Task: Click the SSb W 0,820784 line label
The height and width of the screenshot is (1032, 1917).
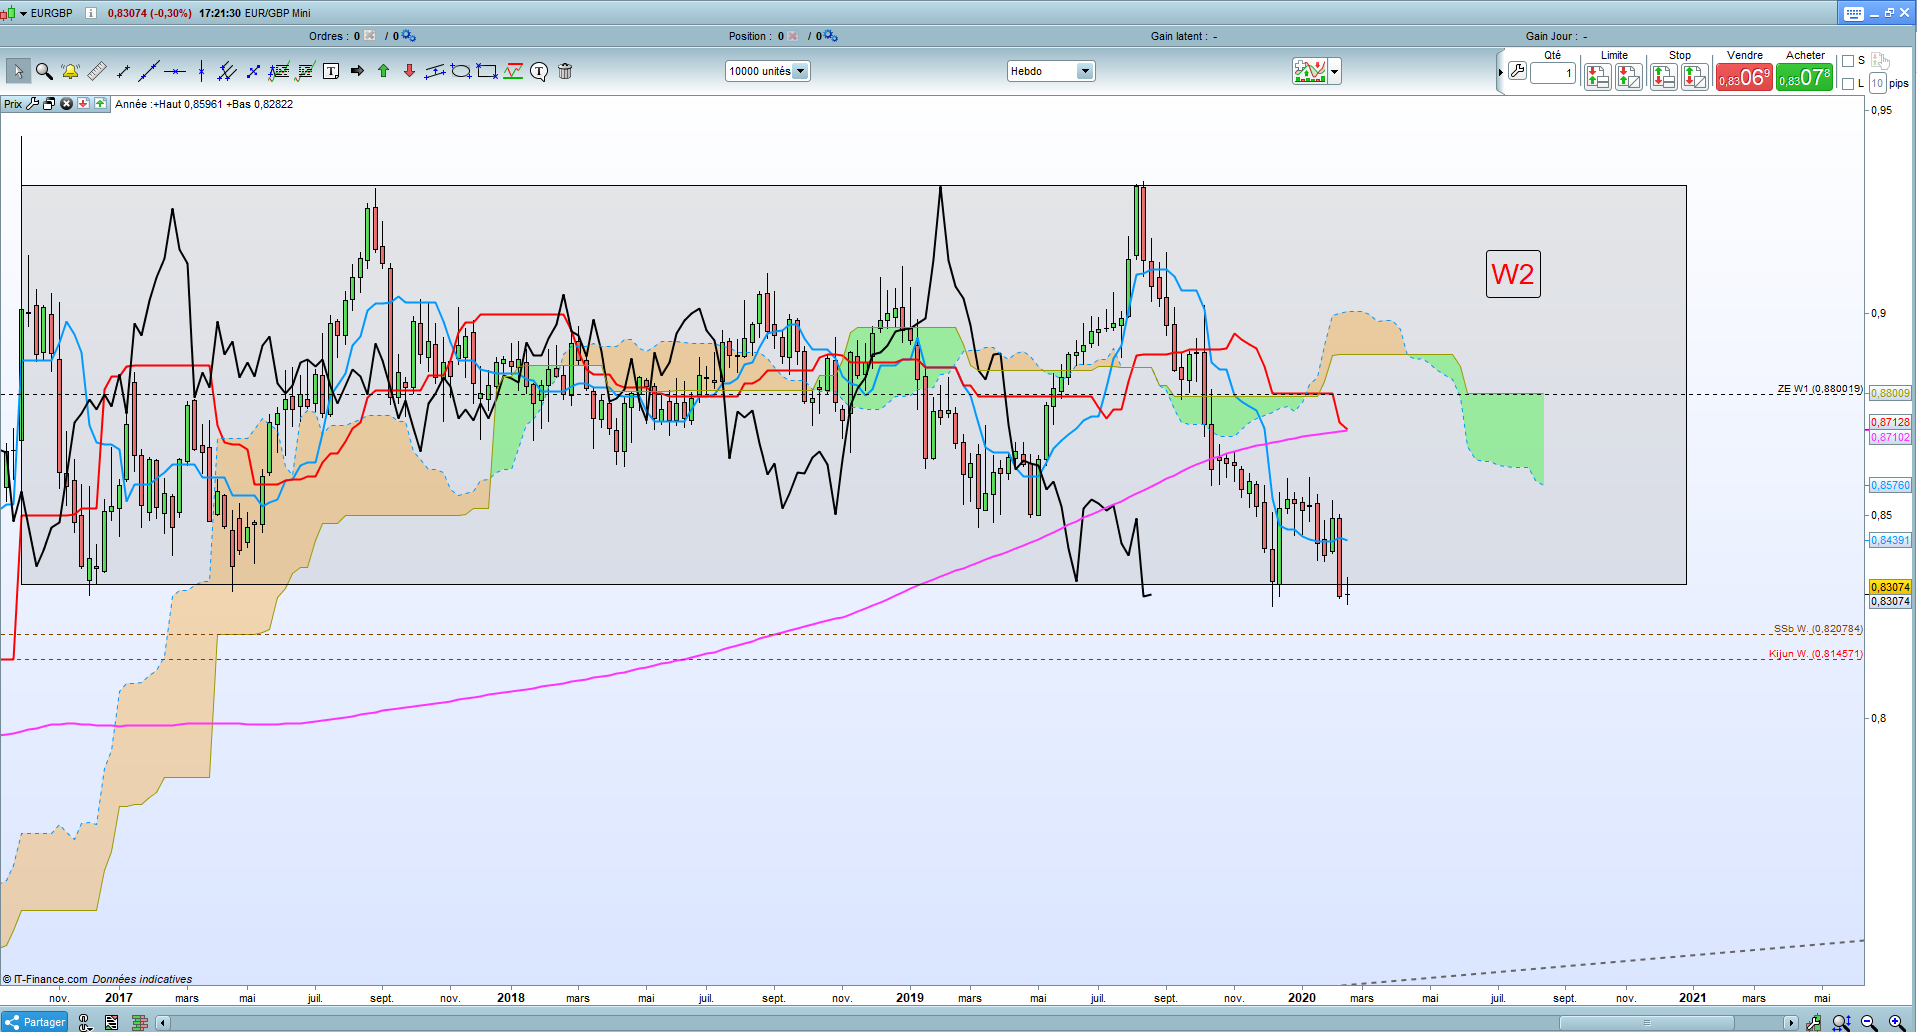Action: point(1818,629)
